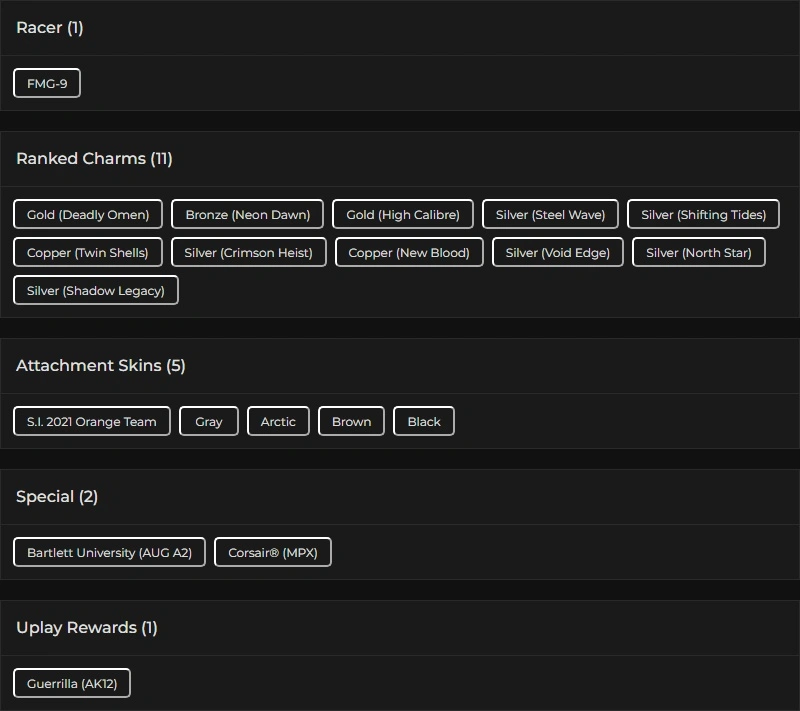
Task: Choose the Bronze (Neon Dawn) charm tag
Action: coord(248,215)
